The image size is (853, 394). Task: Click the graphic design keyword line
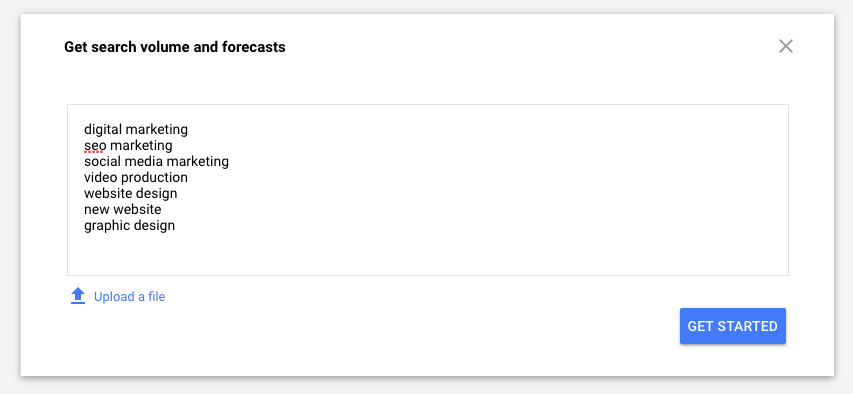point(129,225)
